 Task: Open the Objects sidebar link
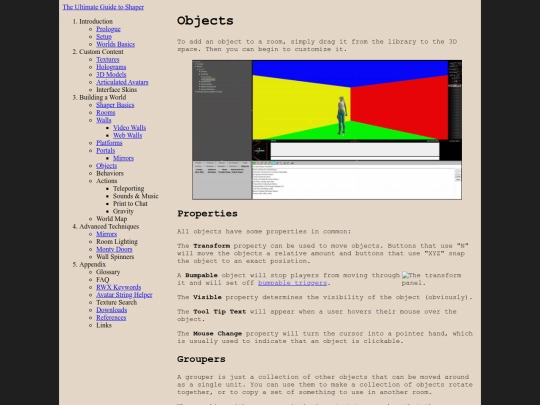106,166
